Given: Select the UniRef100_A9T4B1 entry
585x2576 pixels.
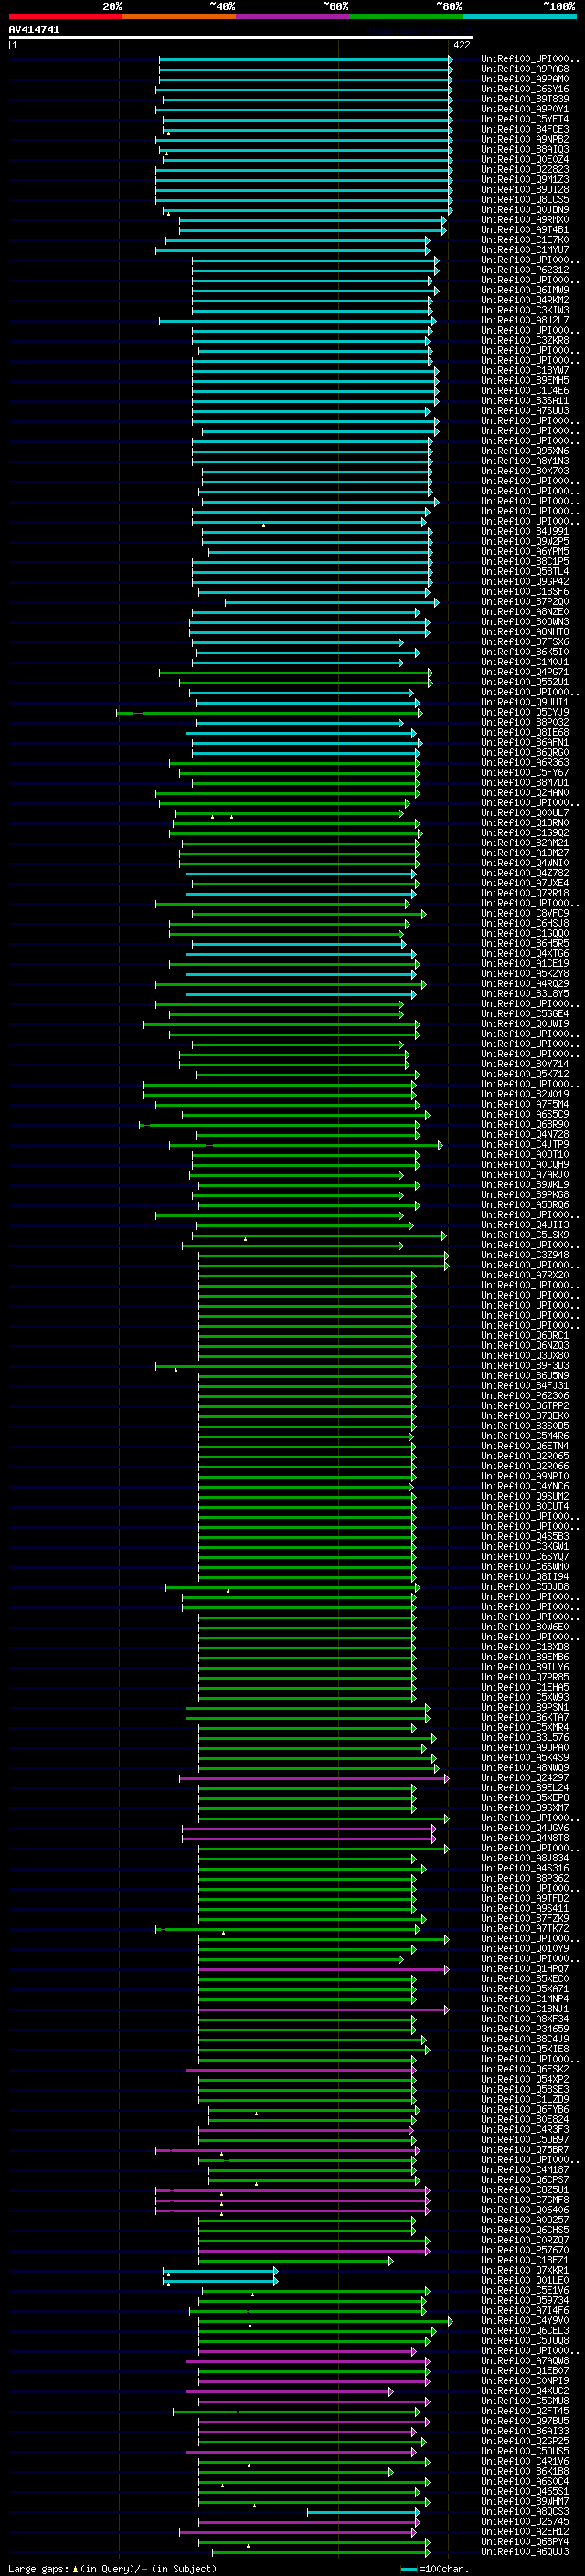Looking at the screenshot, I should point(525,230).
